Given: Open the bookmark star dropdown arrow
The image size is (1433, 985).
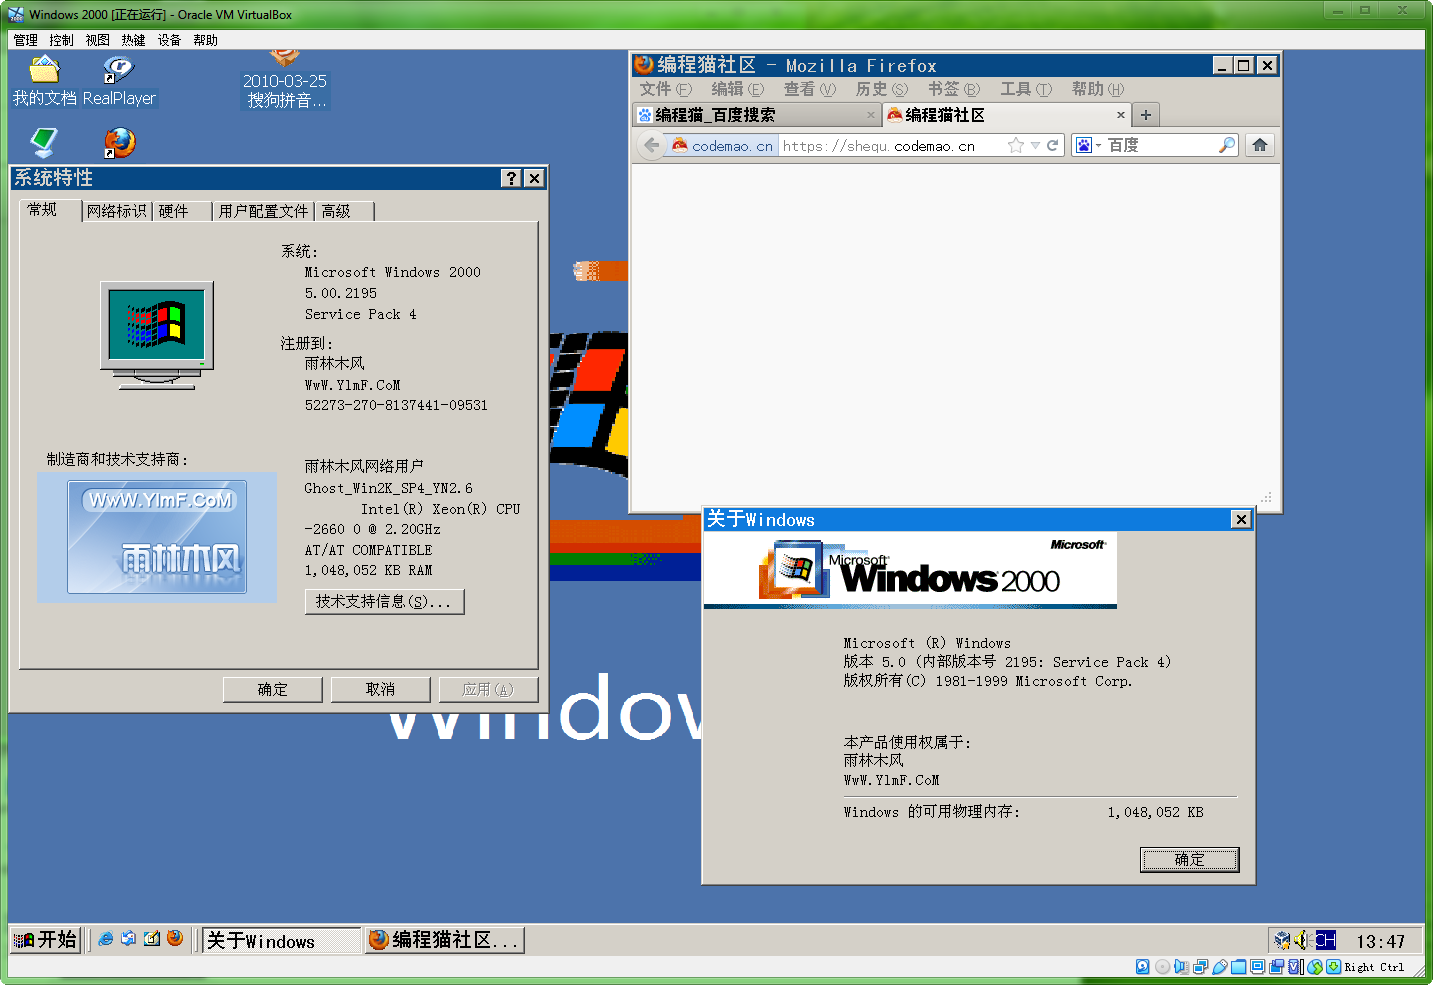Looking at the screenshot, I should [1035, 146].
